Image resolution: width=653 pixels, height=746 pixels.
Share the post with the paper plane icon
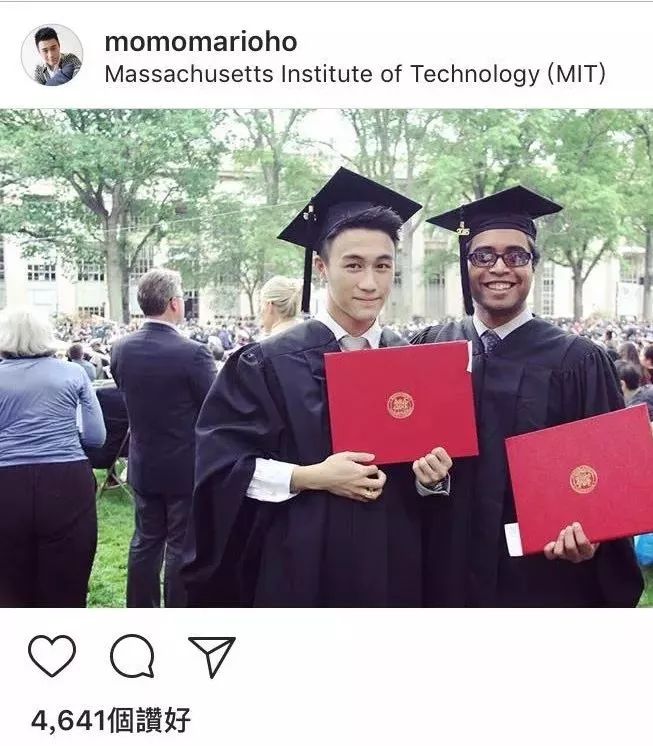(x=212, y=656)
